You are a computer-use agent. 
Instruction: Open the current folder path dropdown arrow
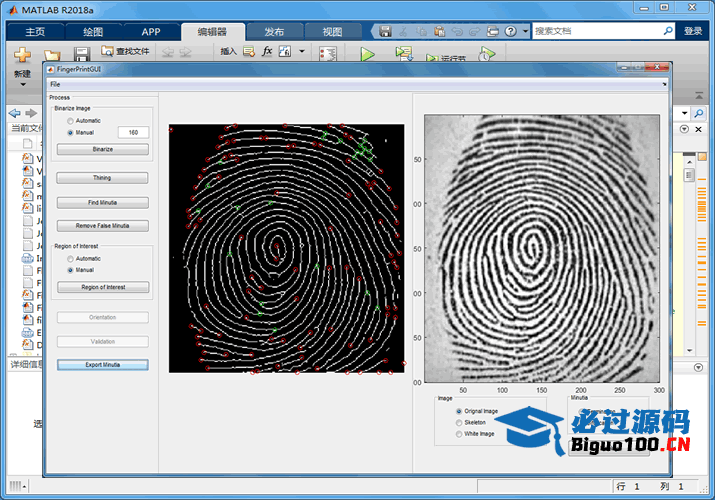pyautogui.click(x=684, y=113)
